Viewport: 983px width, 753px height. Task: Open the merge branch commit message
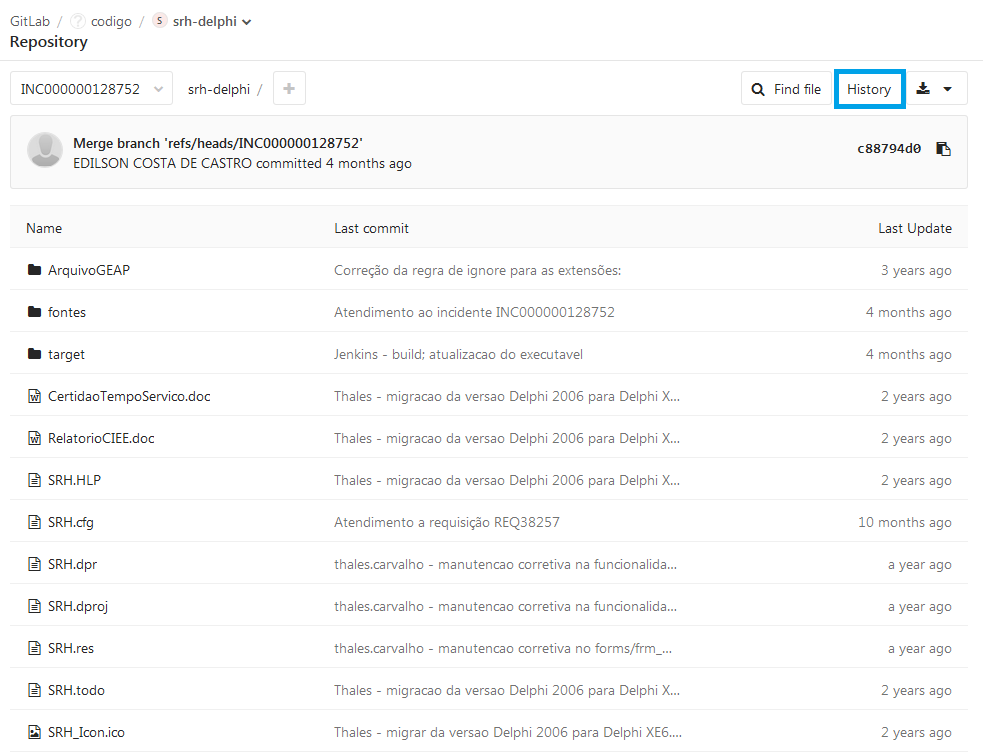point(217,143)
